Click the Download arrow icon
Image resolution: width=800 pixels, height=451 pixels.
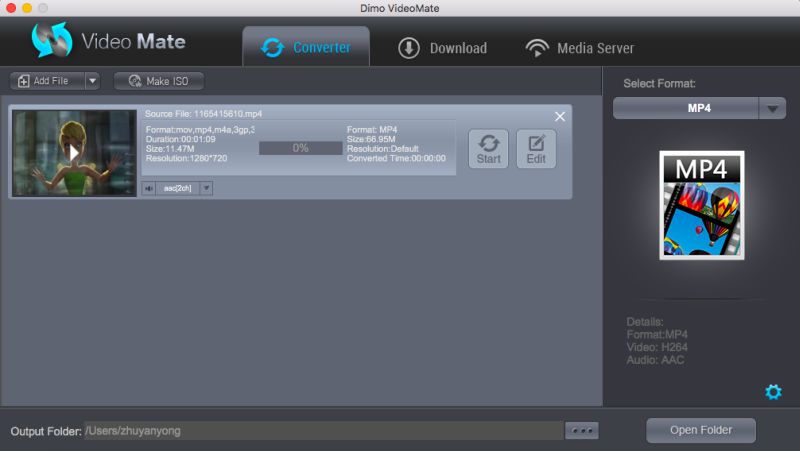click(x=409, y=48)
